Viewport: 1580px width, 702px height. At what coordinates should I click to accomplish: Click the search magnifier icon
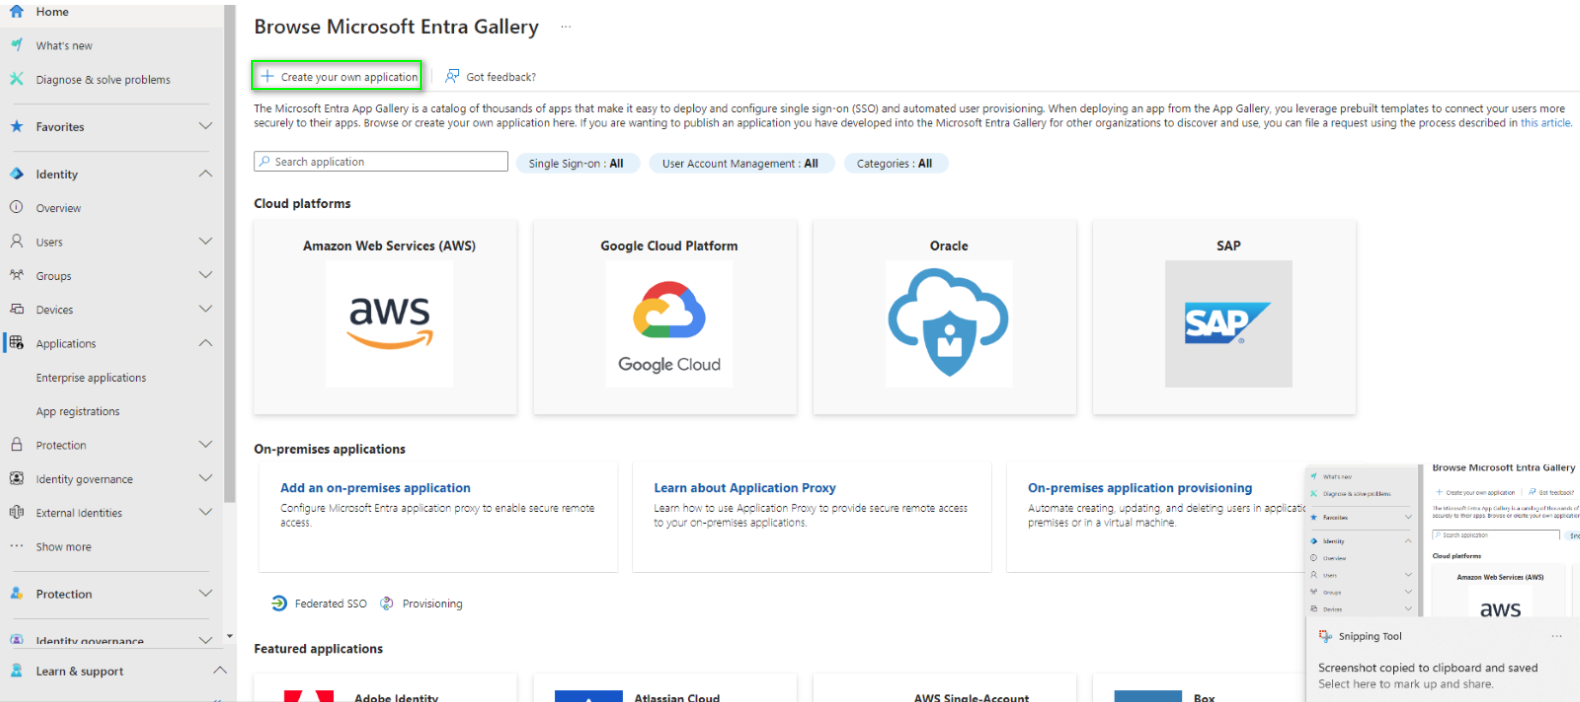(265, 161)
